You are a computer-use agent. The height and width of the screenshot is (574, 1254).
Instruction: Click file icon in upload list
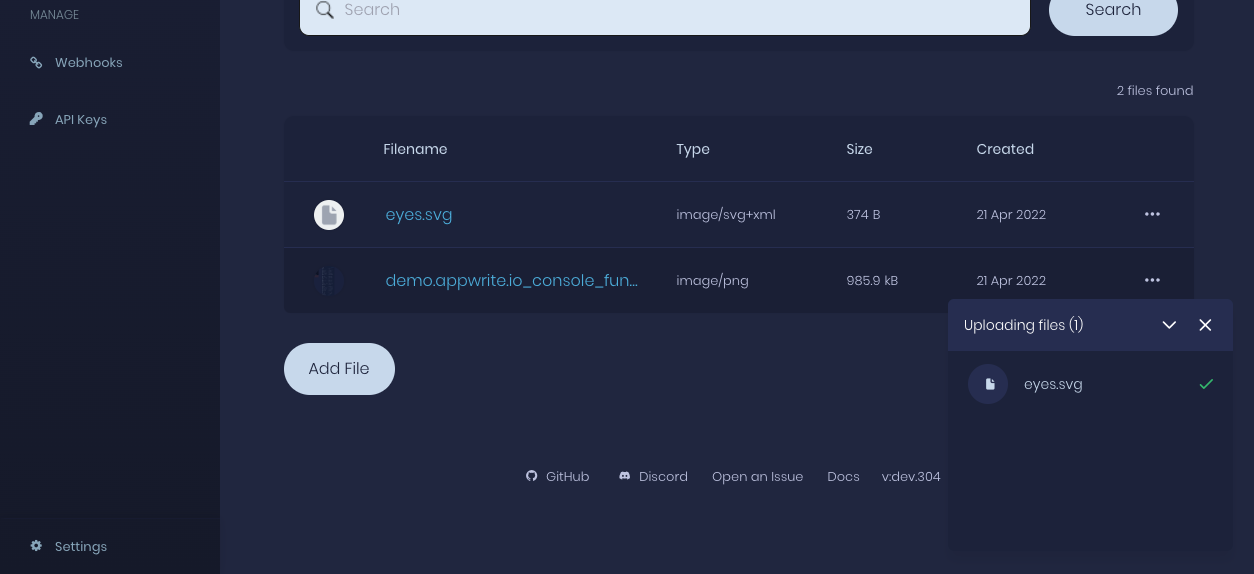[988, 384]
